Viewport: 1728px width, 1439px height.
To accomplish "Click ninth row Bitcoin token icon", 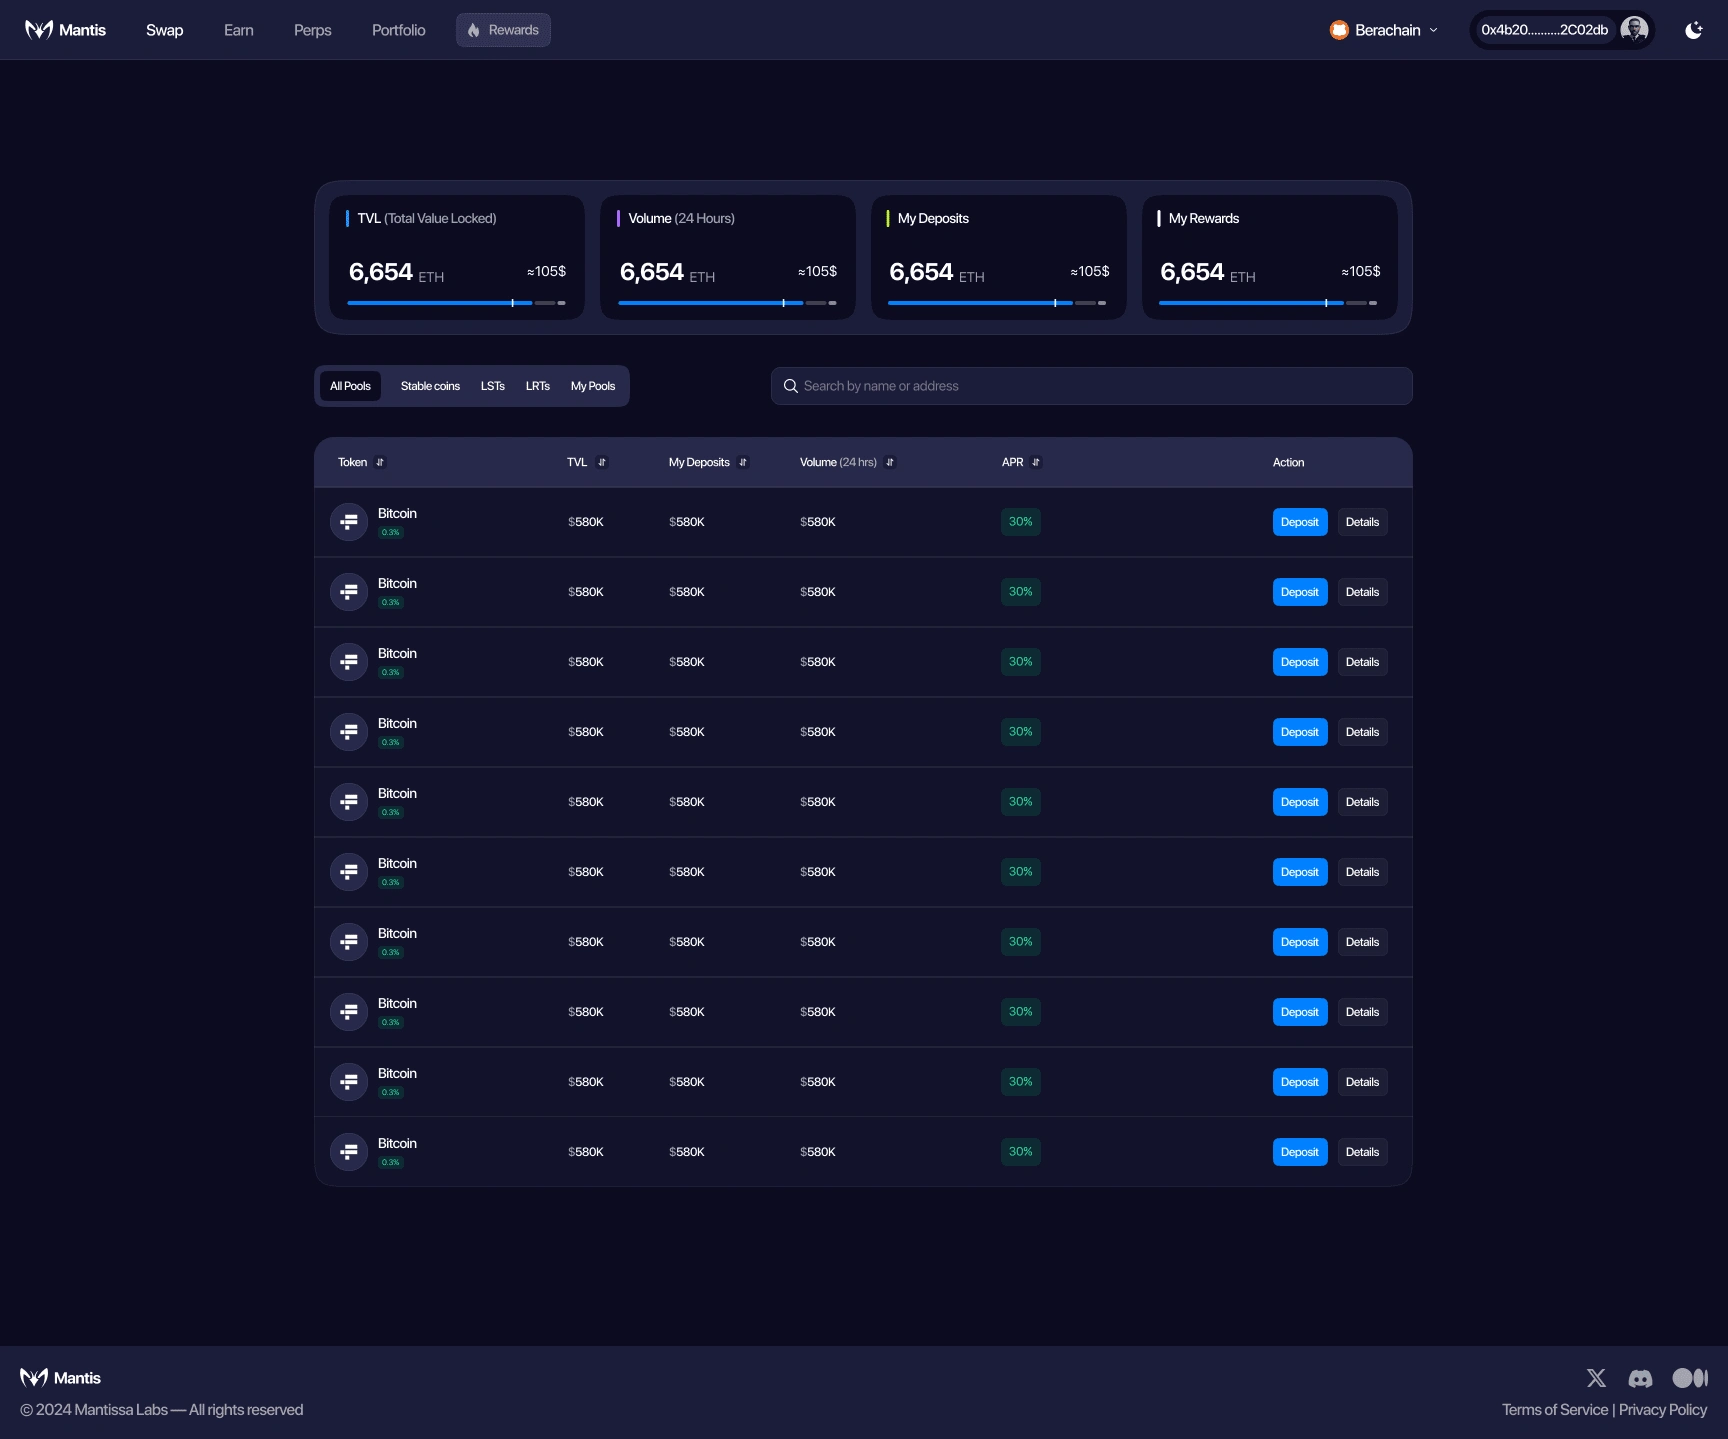I will (x=349, y=1082).
